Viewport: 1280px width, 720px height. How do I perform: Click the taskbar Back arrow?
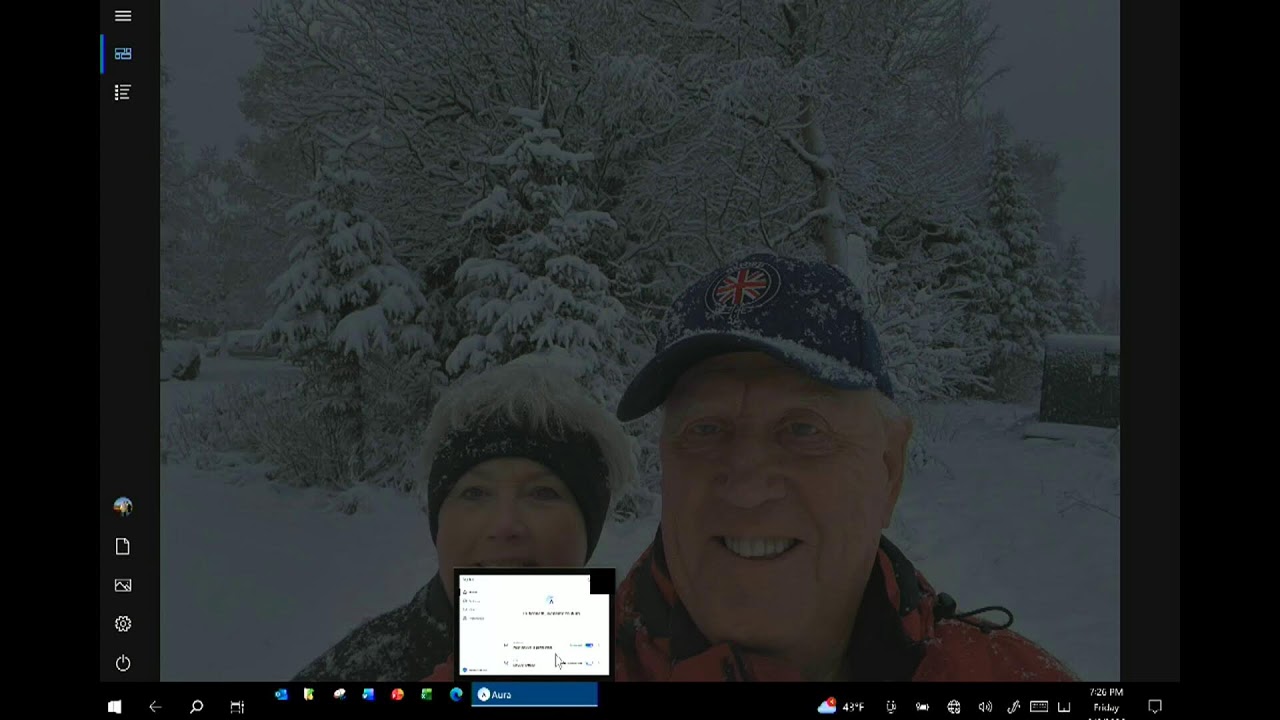[x=155, y=707]
